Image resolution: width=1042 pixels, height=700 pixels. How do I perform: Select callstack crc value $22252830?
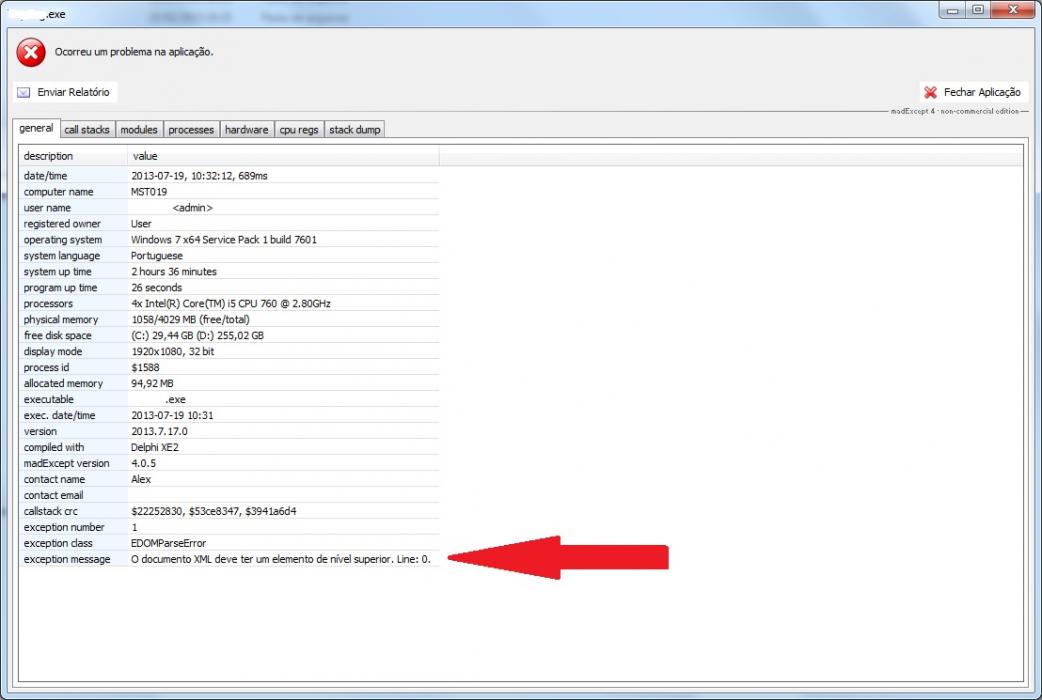214,511
